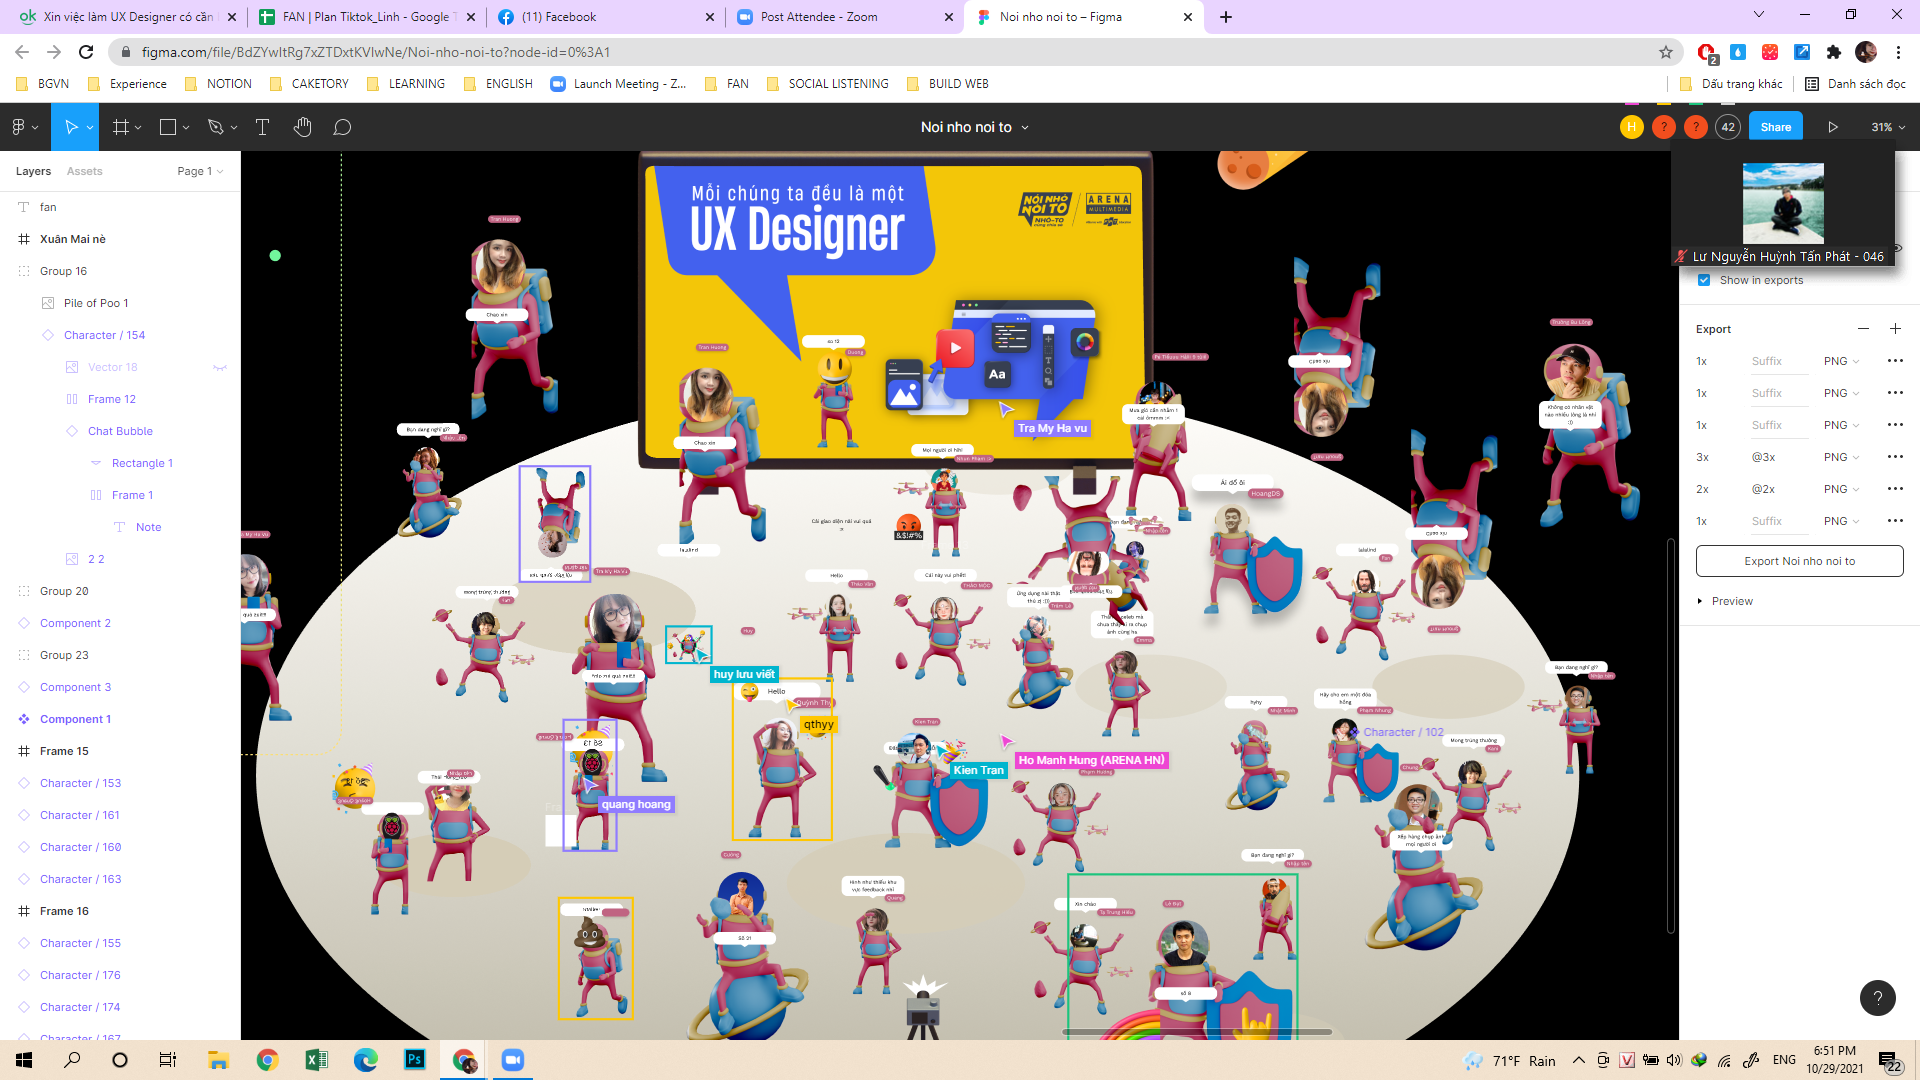Select the Hand tool
The height and width of the screenshot is (1080, 1920).
(303, 127)
